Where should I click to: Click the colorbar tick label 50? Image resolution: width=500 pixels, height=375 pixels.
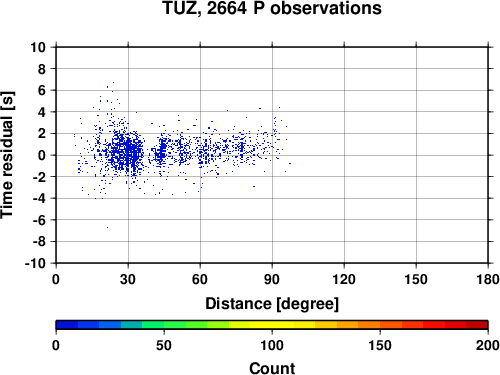[164, 345]
